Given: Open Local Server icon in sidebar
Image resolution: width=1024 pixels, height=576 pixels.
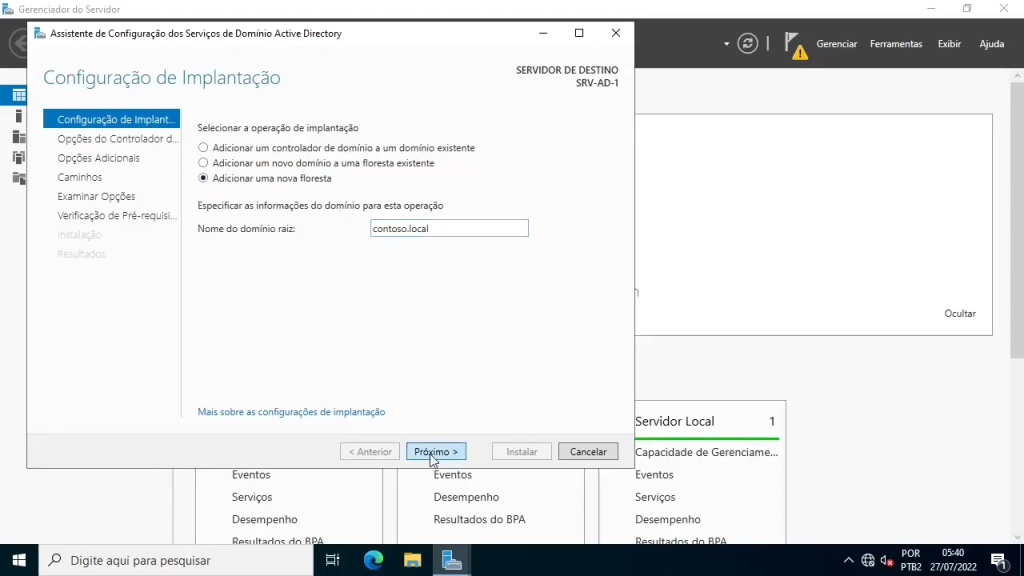Looking at the screenshot, I should click(x=18, y=116).
